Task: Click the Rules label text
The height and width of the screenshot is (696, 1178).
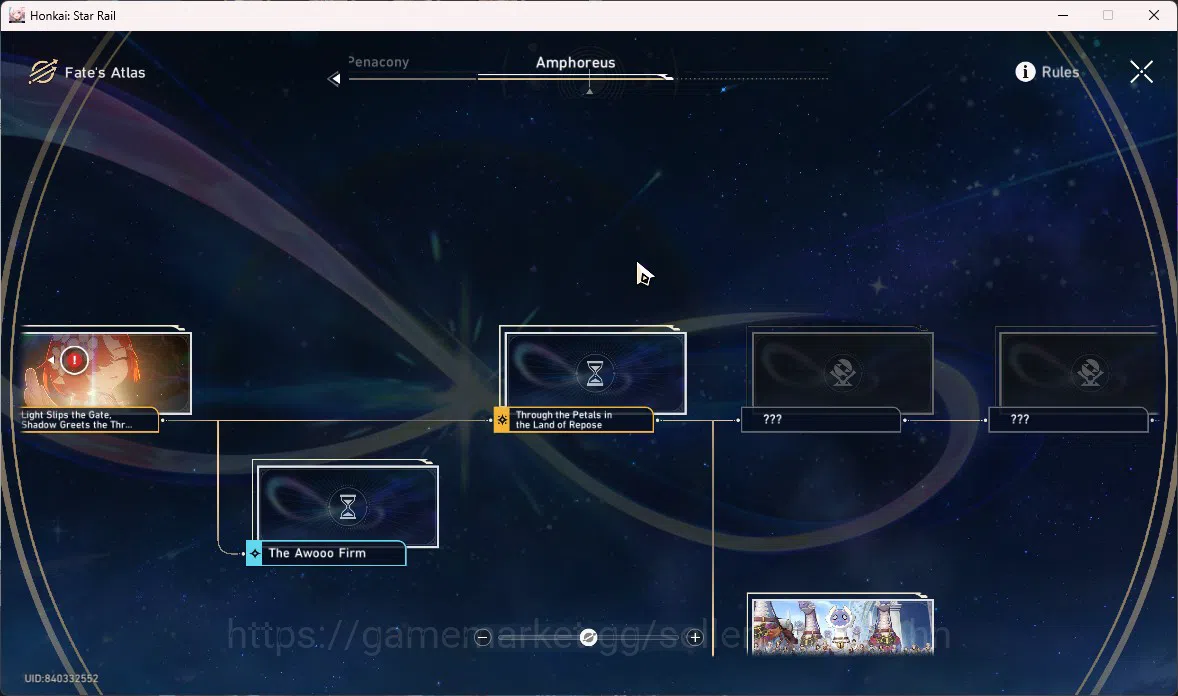Action: [1060, 72]
